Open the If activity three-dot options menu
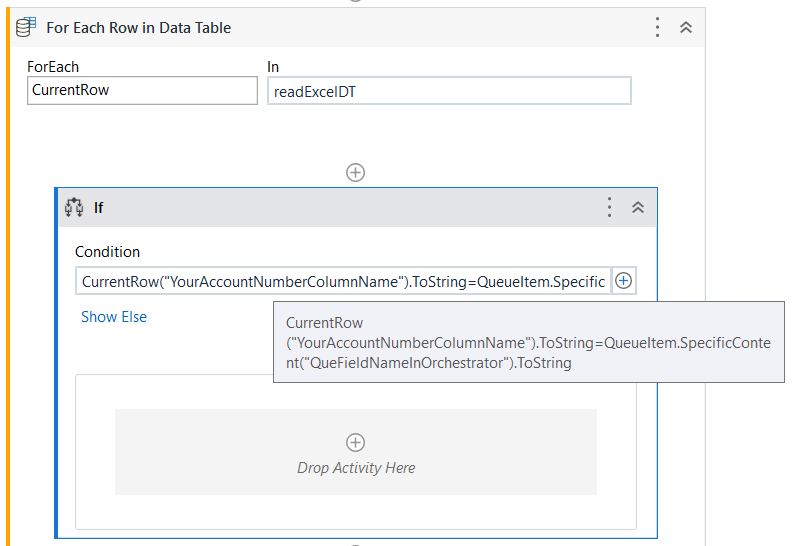 click(x=609, y=208)
